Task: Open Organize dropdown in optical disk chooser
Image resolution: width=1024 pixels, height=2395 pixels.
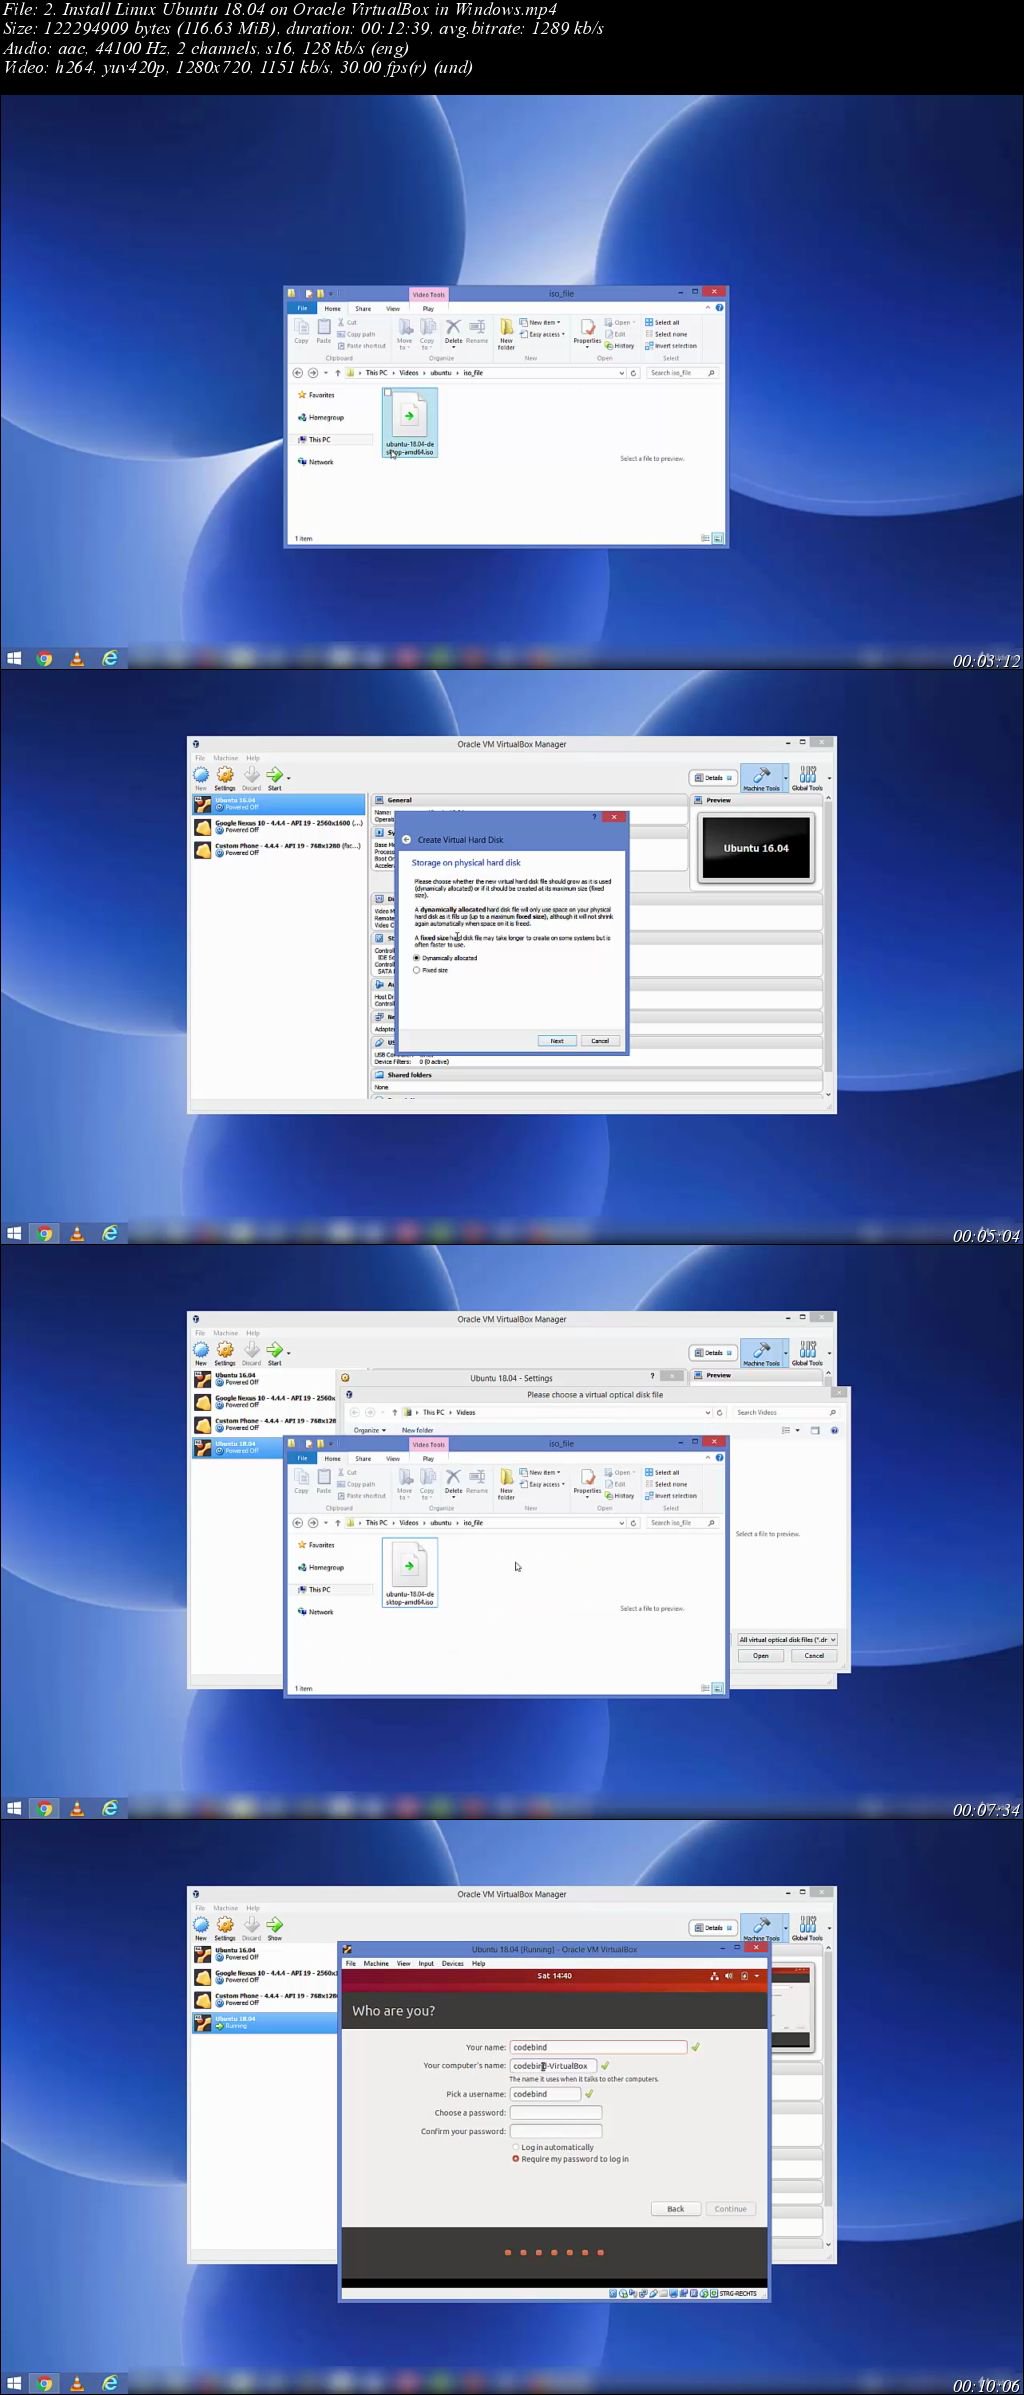Action: coord(370,1431)
